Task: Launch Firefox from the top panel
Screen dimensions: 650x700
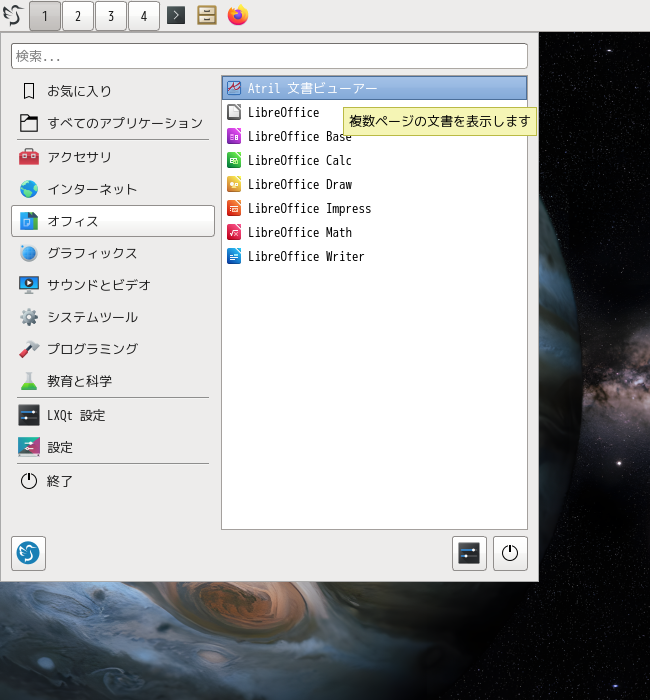Action: coord(237,16)
